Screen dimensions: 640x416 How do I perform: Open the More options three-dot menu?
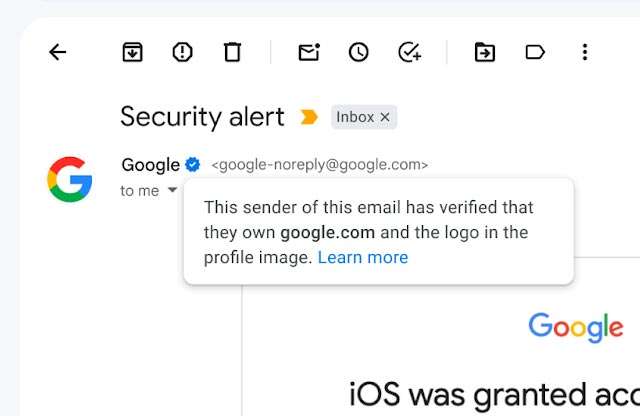coord(585,53)
